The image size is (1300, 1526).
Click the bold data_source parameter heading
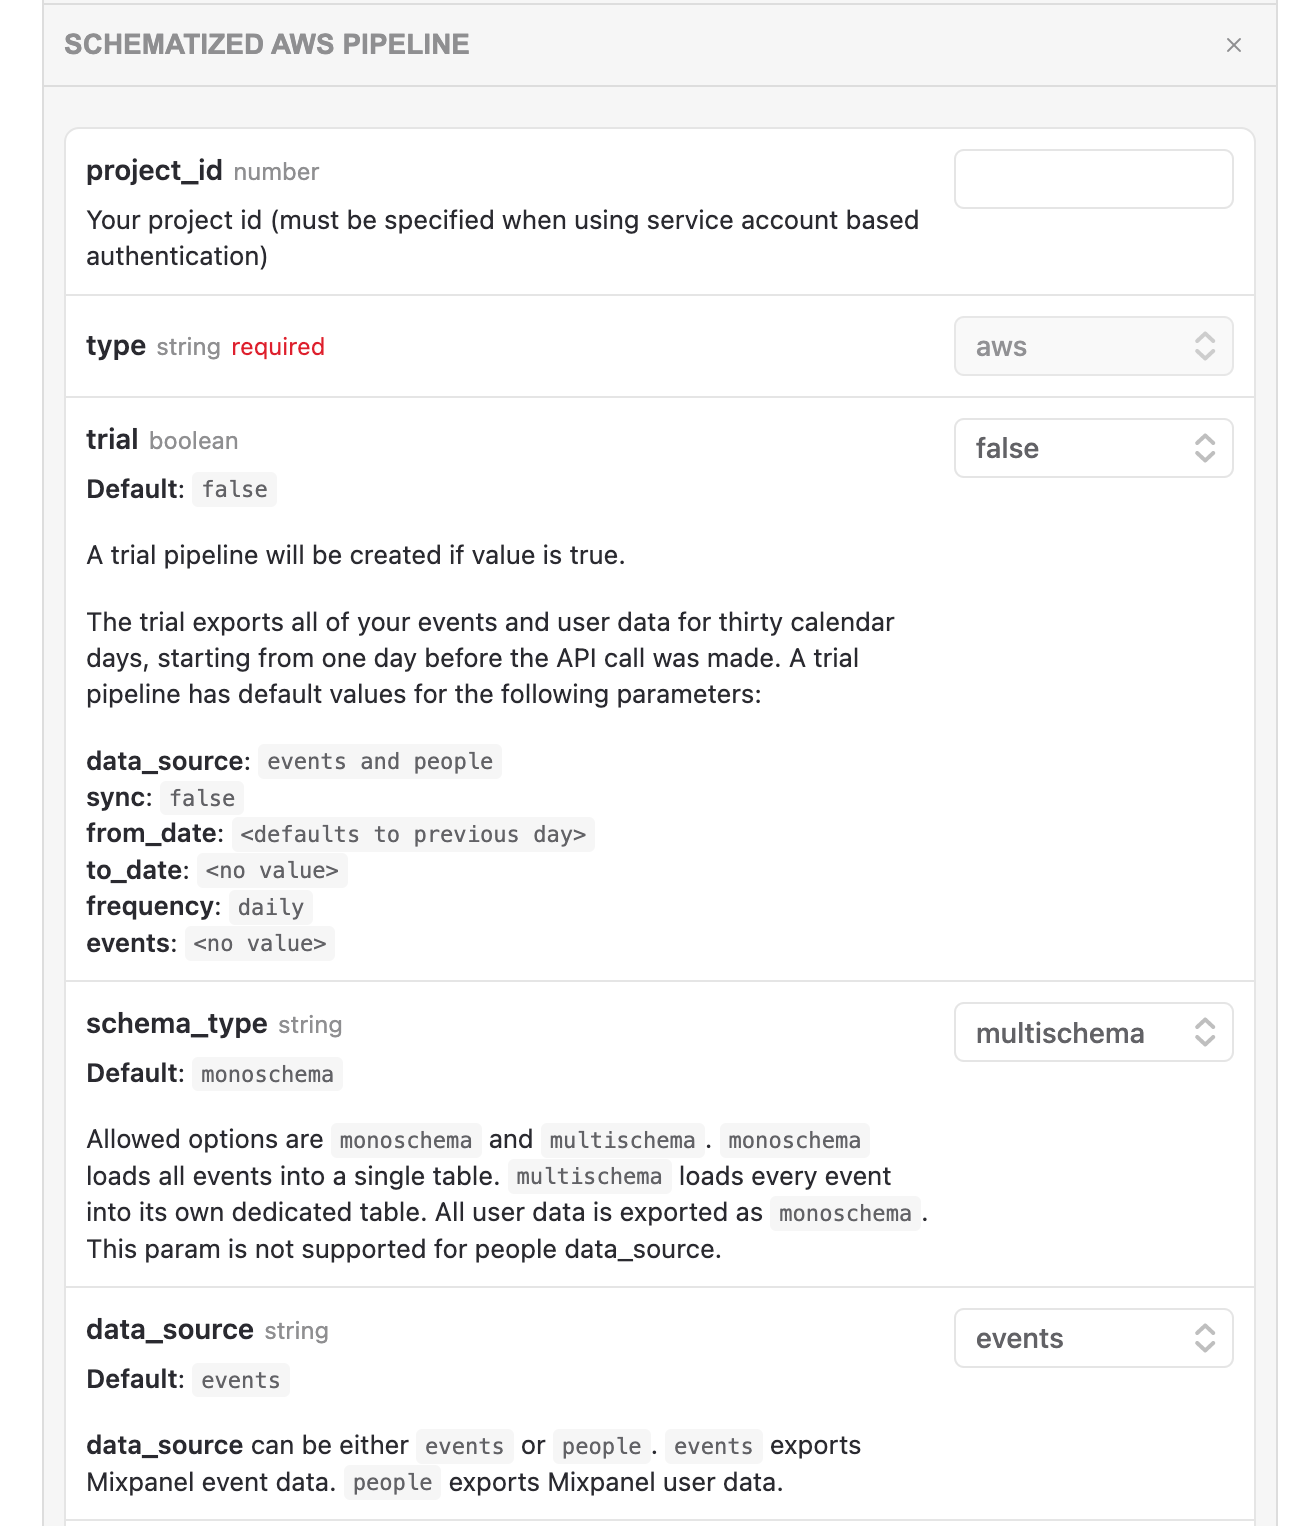[170, 1330]
